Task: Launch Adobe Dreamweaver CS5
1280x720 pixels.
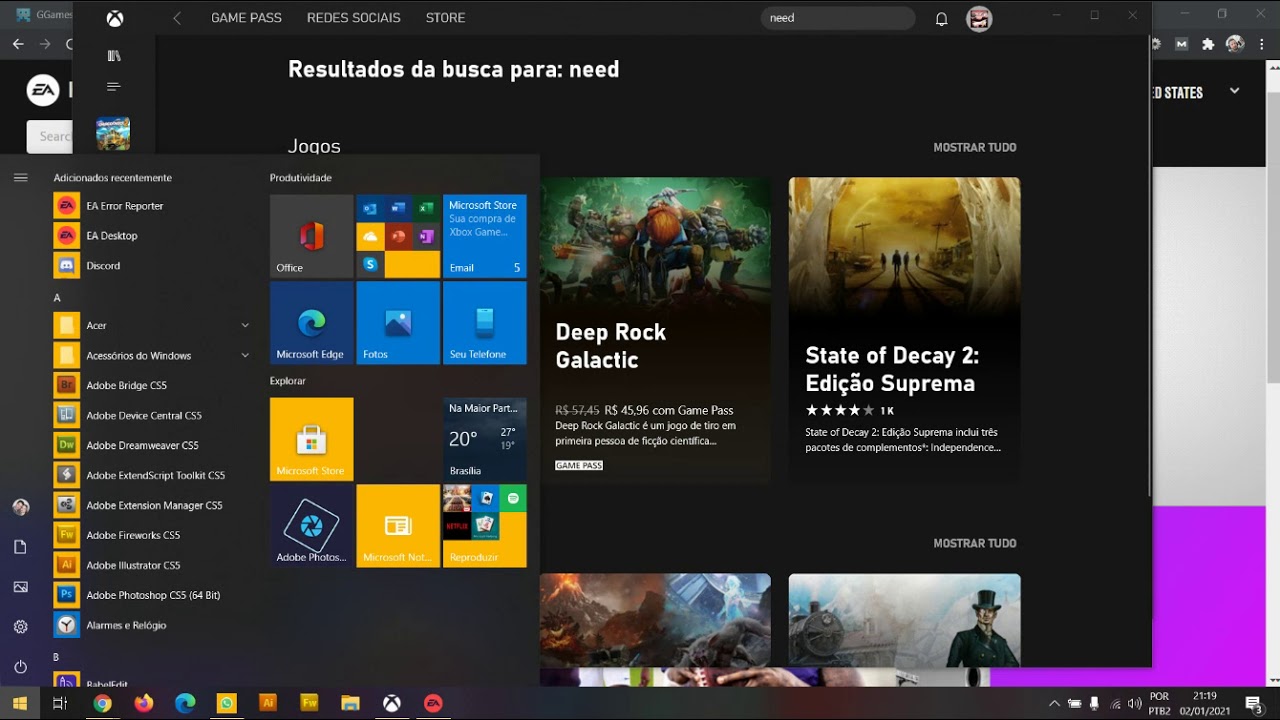Action: click(x=152, y=446)
